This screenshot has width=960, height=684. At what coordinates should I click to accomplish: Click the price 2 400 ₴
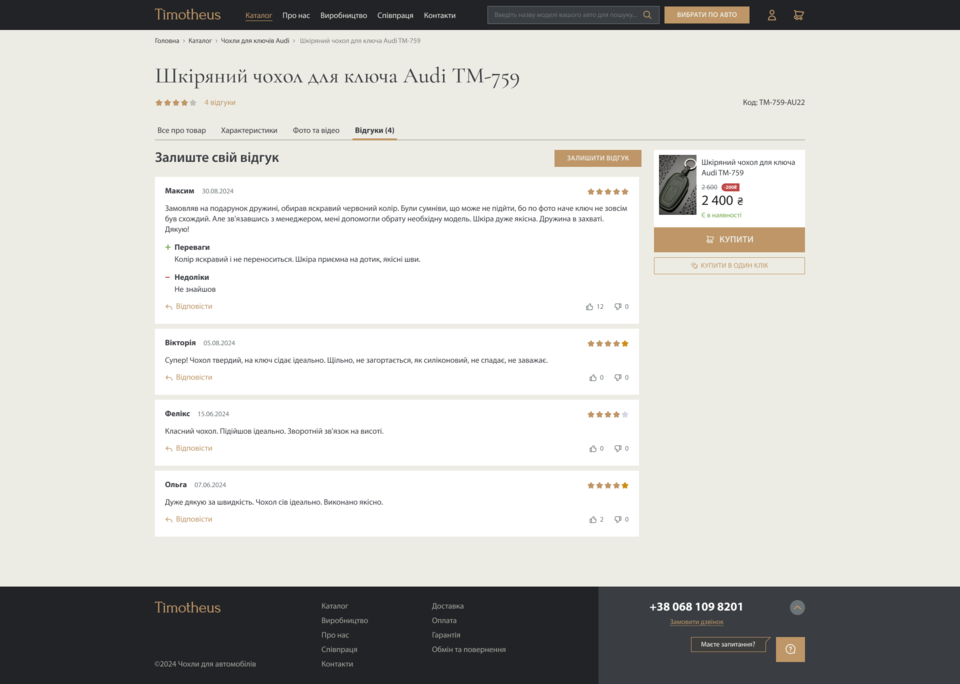click(722, 201)
